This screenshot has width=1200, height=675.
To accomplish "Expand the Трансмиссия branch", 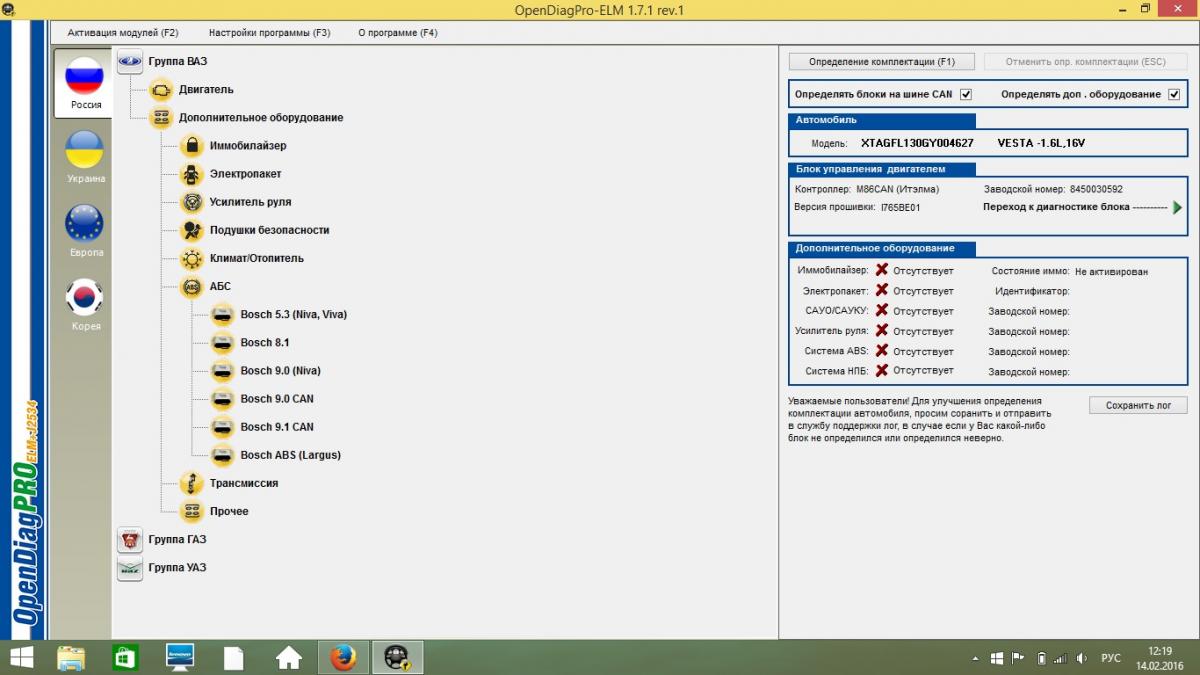I will 192,483.
